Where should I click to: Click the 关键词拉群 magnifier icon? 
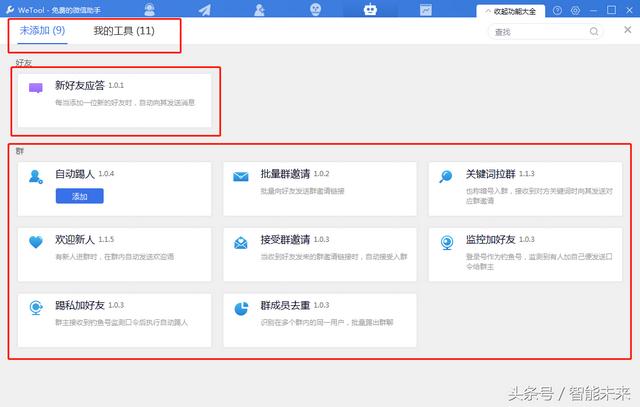(x=446, y=176)
